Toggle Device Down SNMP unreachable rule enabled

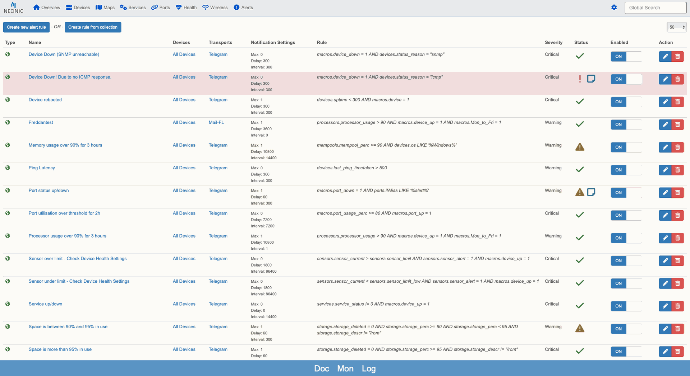pyautogui.click(x=626, y=56)
